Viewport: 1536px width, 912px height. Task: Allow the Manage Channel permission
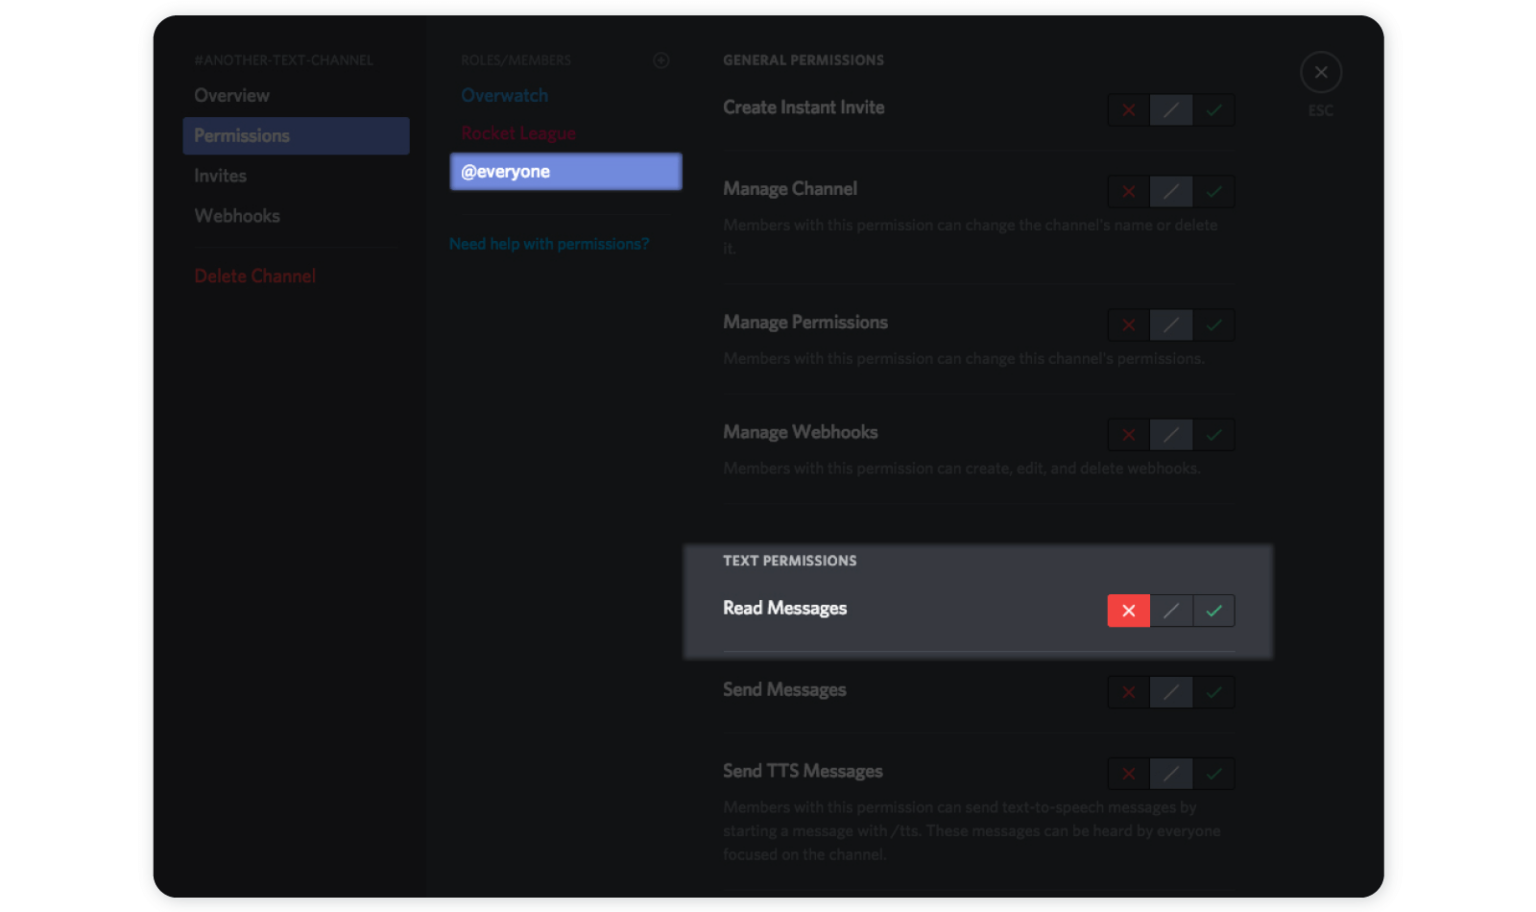coord(1214,191)
